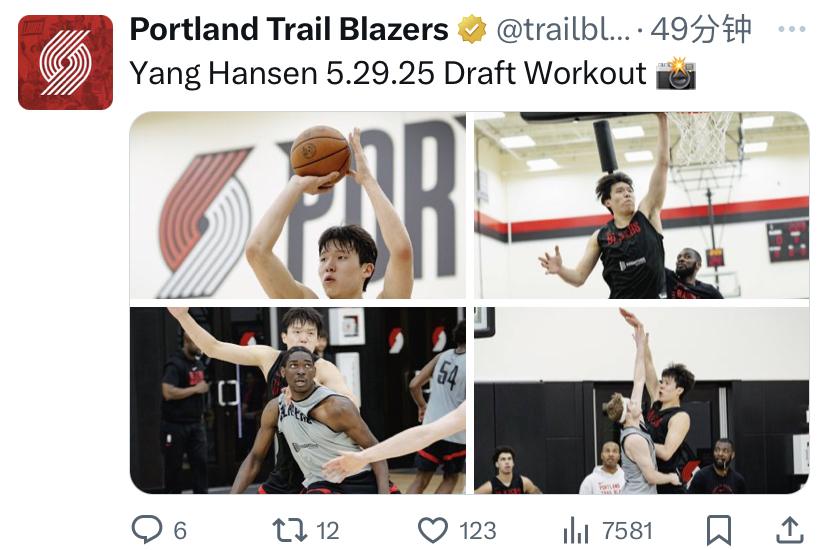Open the Portland Trail Blazers display name

289,29
